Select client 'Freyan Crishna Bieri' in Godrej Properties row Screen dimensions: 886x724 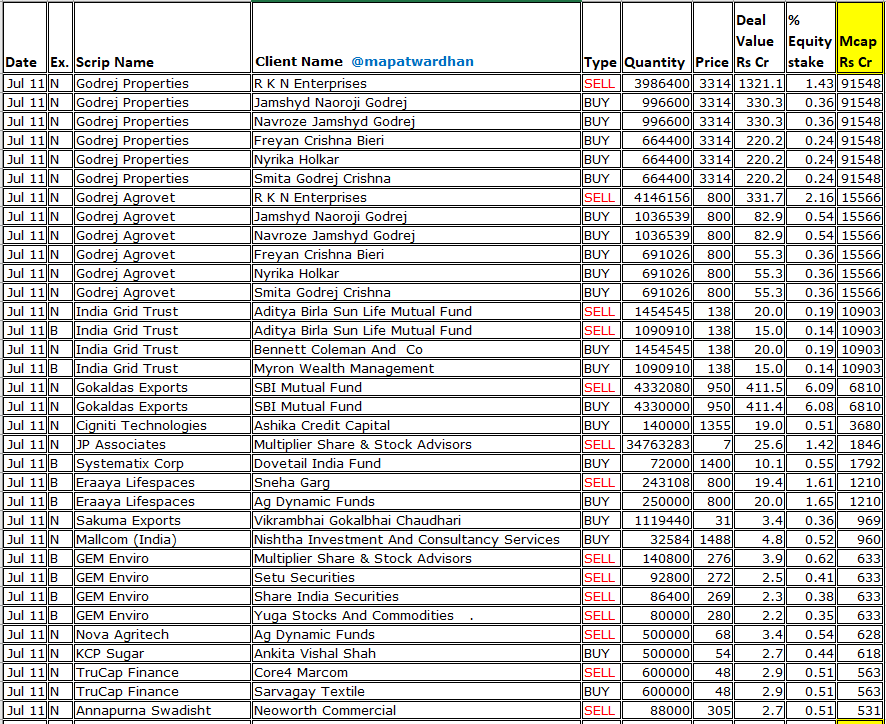pyautogui.click(x=416, y=141)
